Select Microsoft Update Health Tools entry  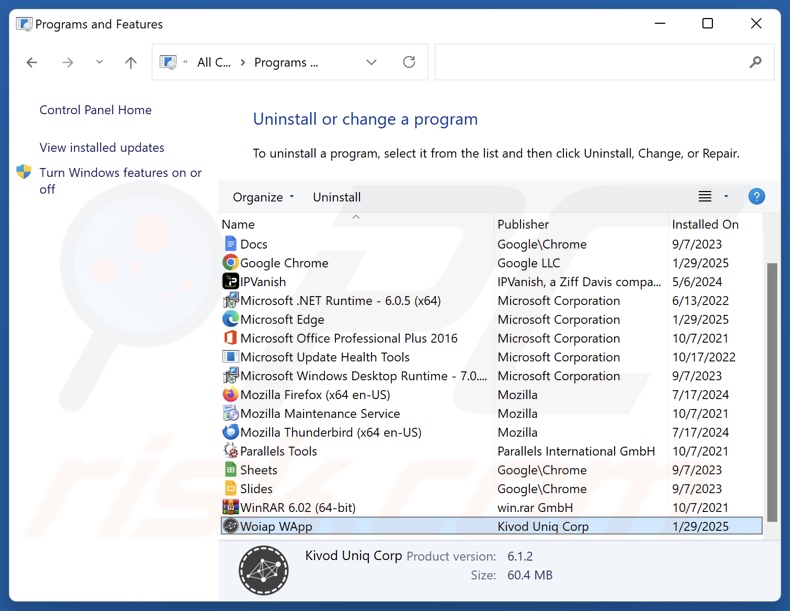pos(325,357)
